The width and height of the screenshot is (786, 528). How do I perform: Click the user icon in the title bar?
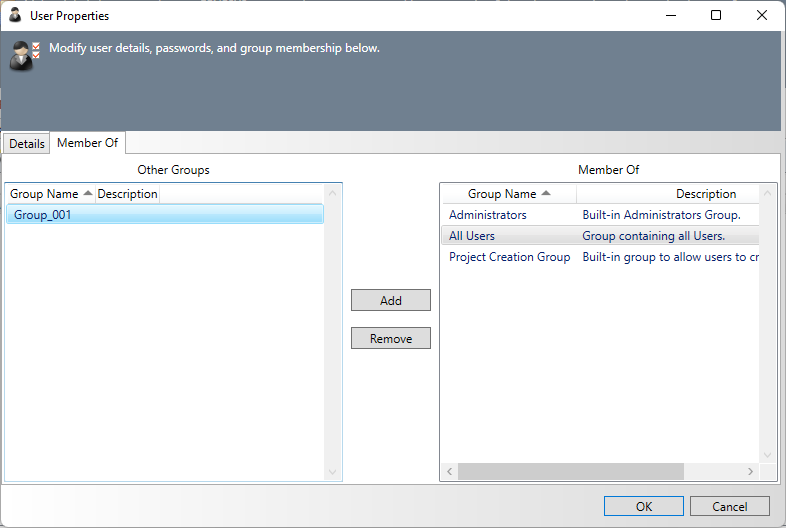coord(15,16)
